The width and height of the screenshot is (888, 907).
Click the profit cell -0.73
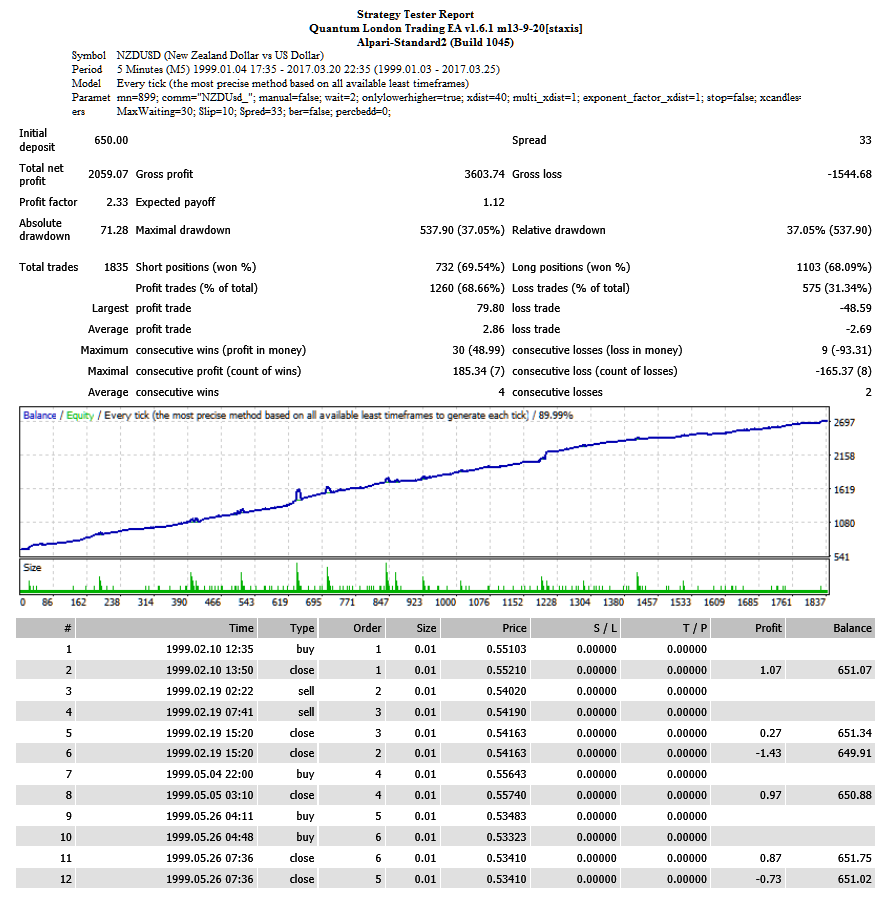tap(769, 879)
